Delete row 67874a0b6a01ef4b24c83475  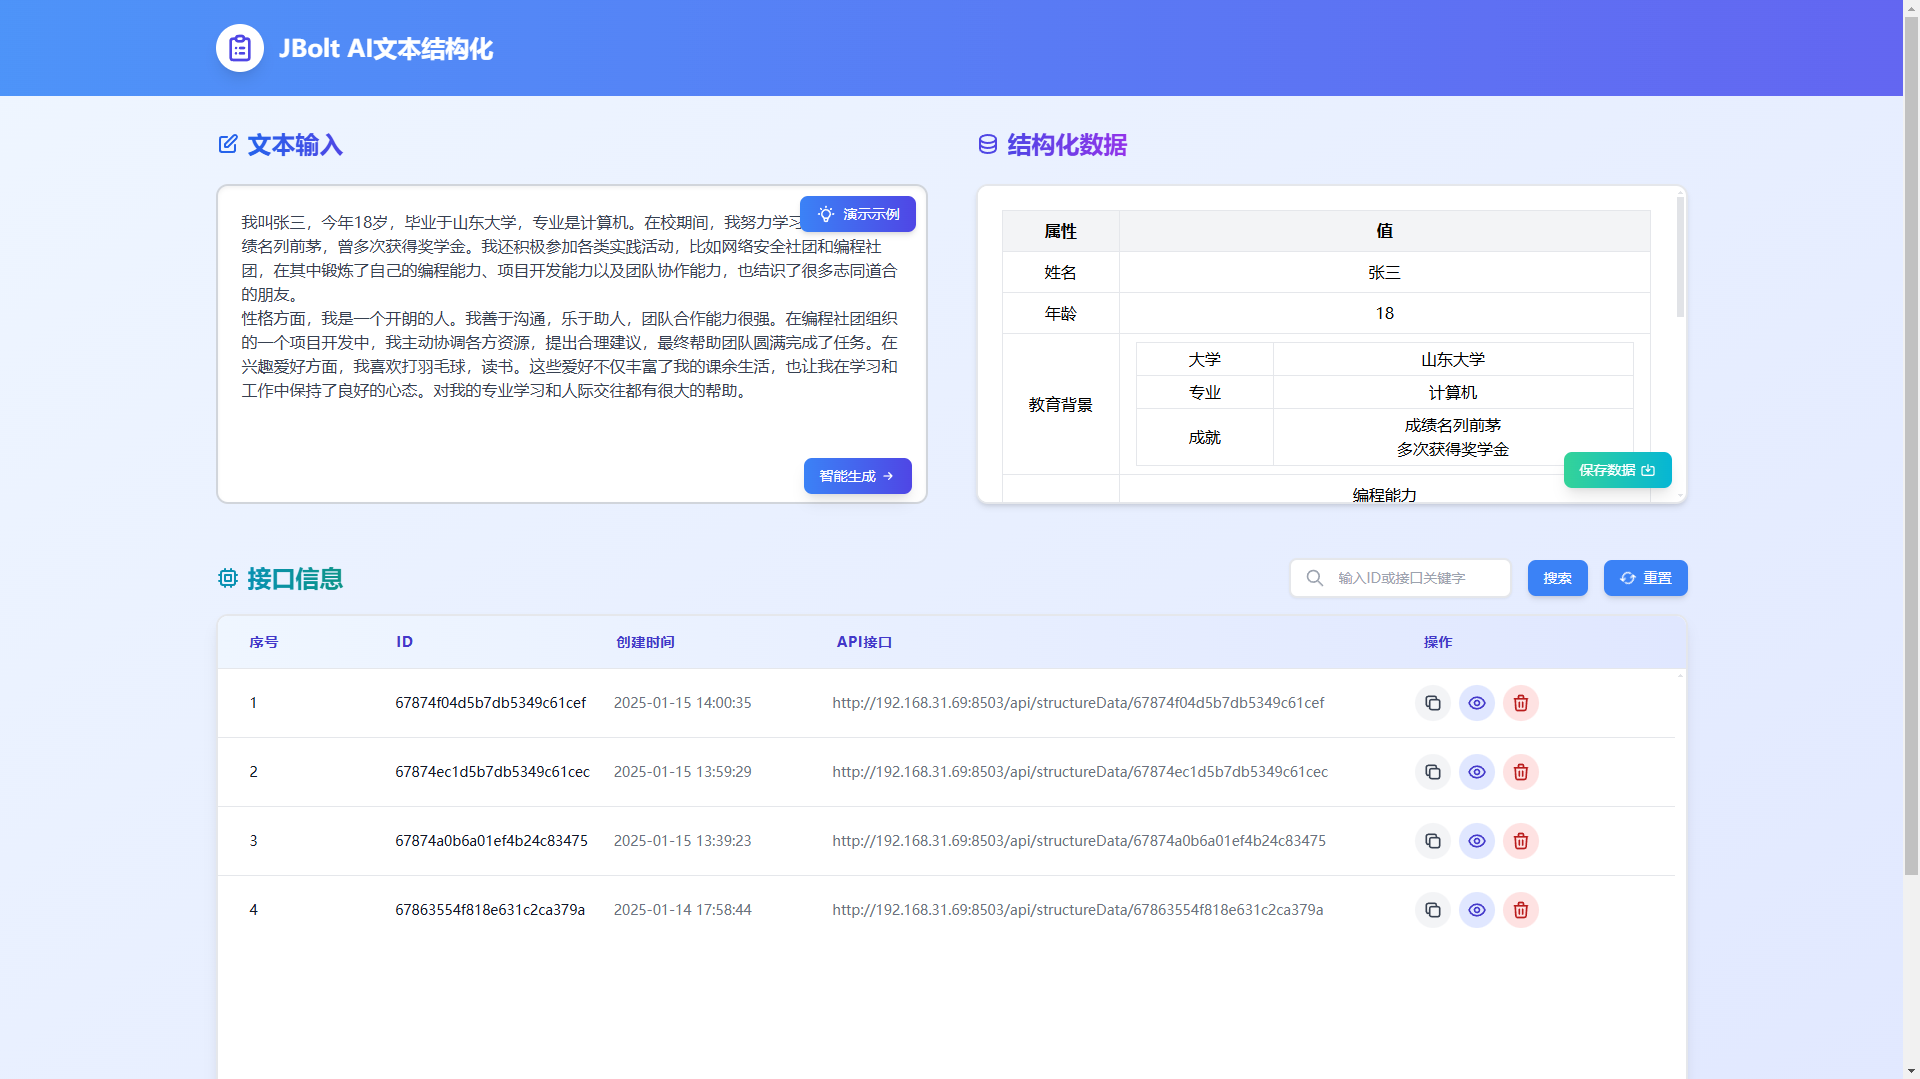[1521, 841]
